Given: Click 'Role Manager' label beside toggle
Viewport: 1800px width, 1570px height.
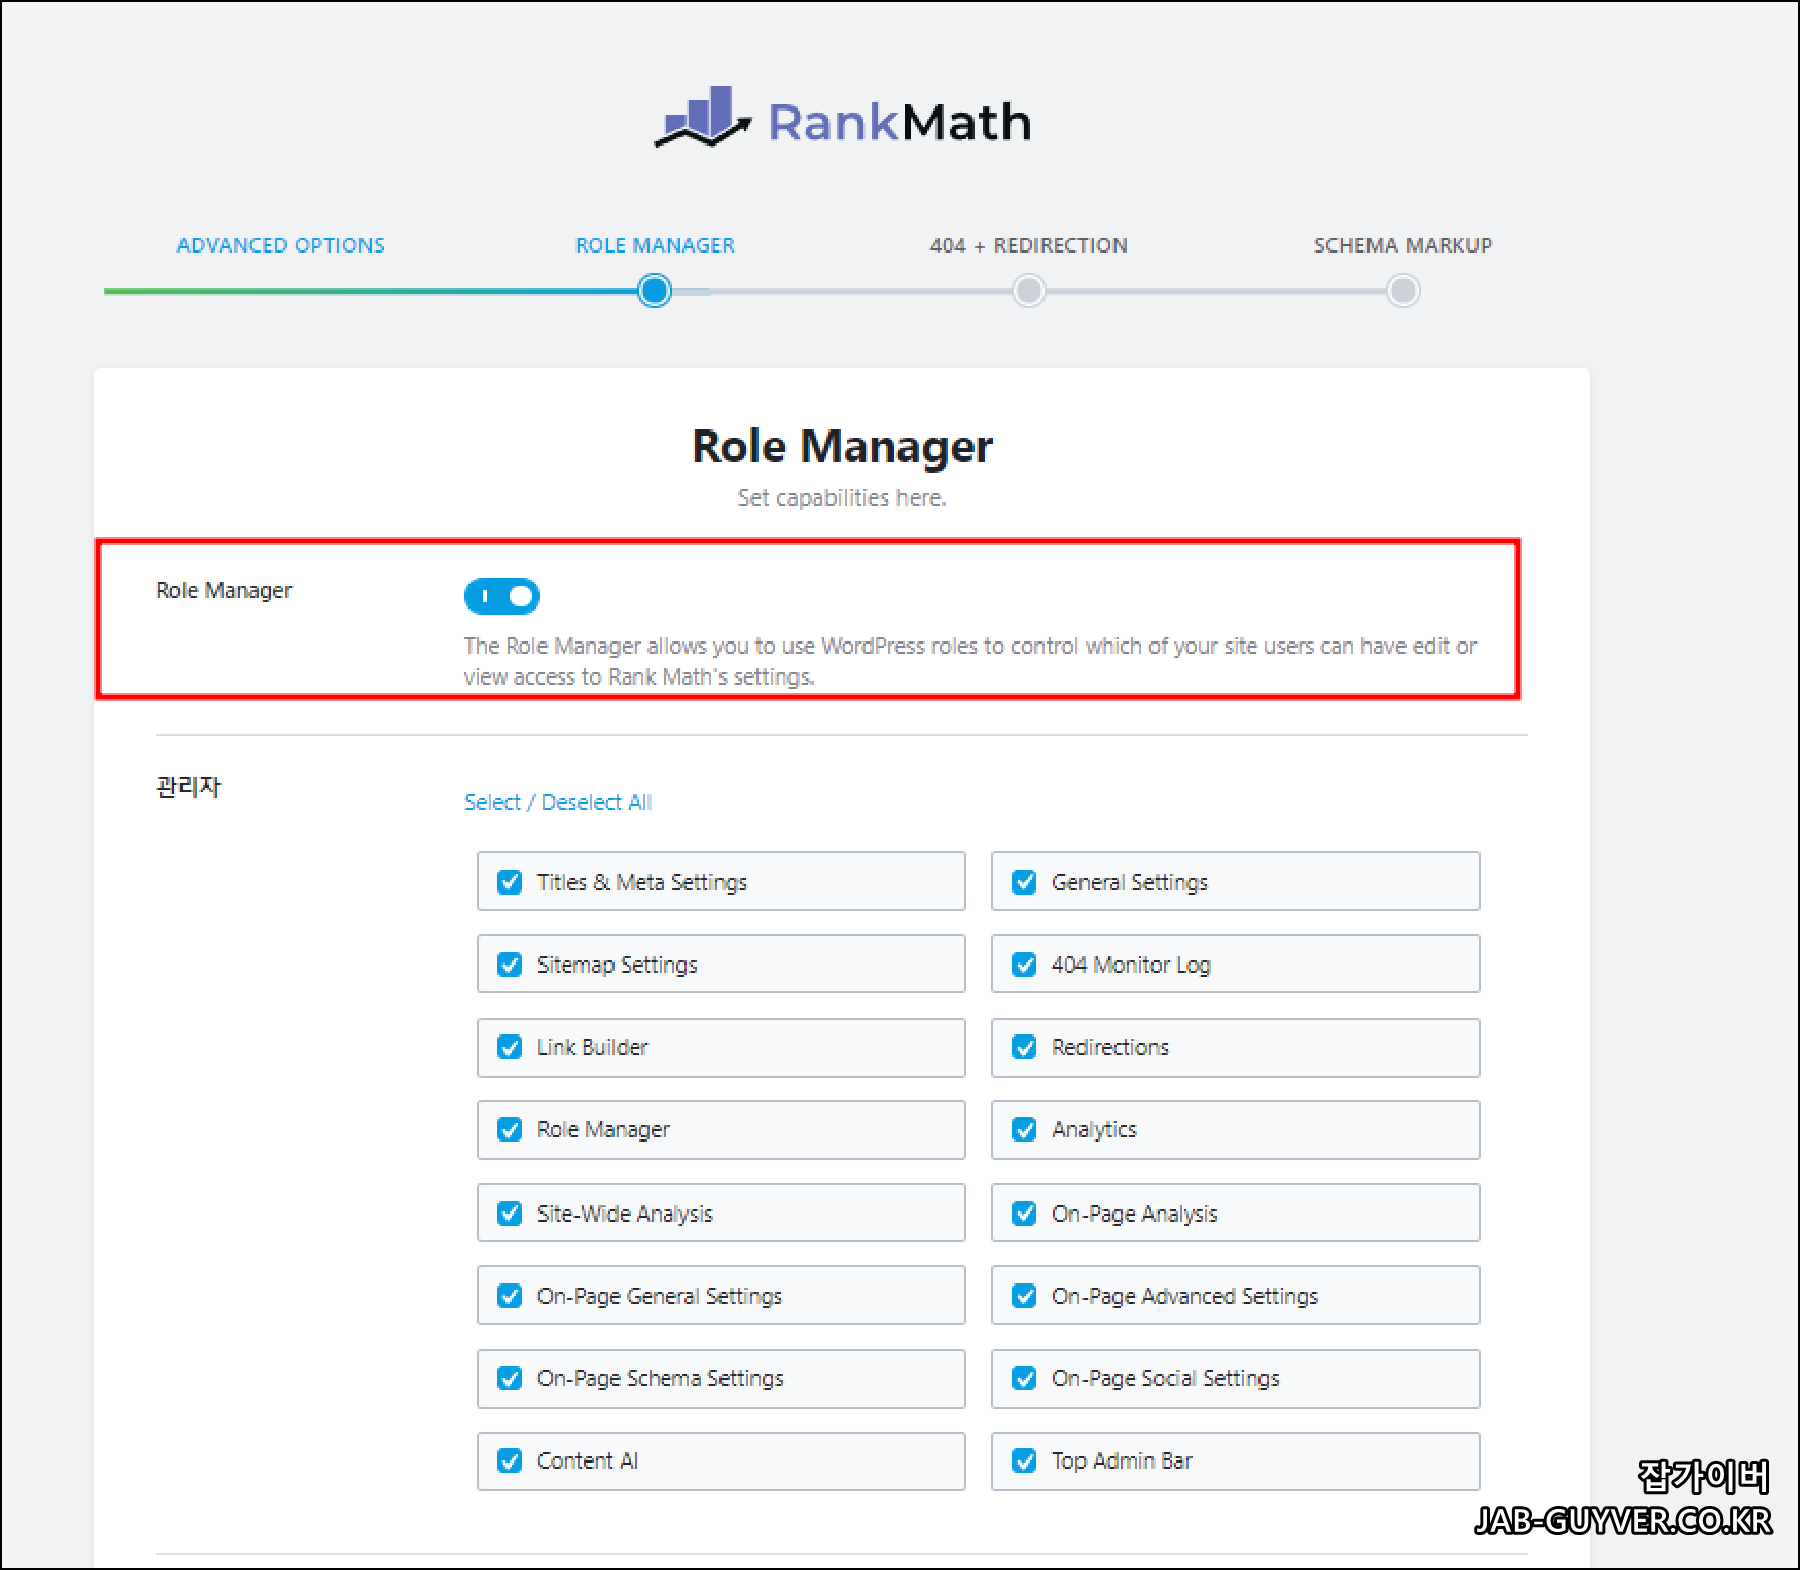Looking at the screenshot, I should pyautogui.click(x=224, y=590).
